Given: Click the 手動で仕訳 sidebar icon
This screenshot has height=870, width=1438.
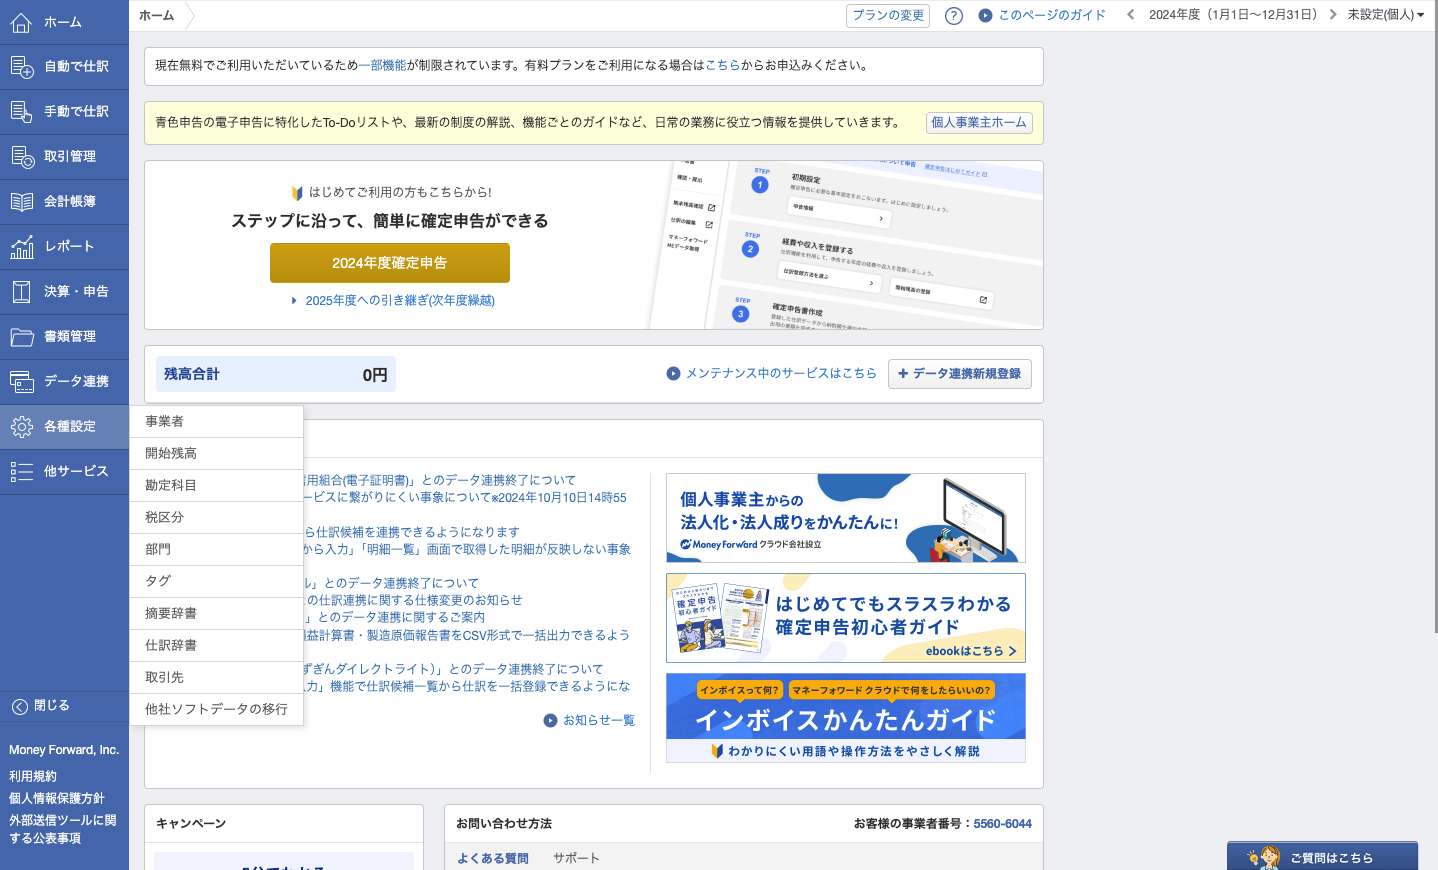Looking at the screenshot, I should [21, 112].
